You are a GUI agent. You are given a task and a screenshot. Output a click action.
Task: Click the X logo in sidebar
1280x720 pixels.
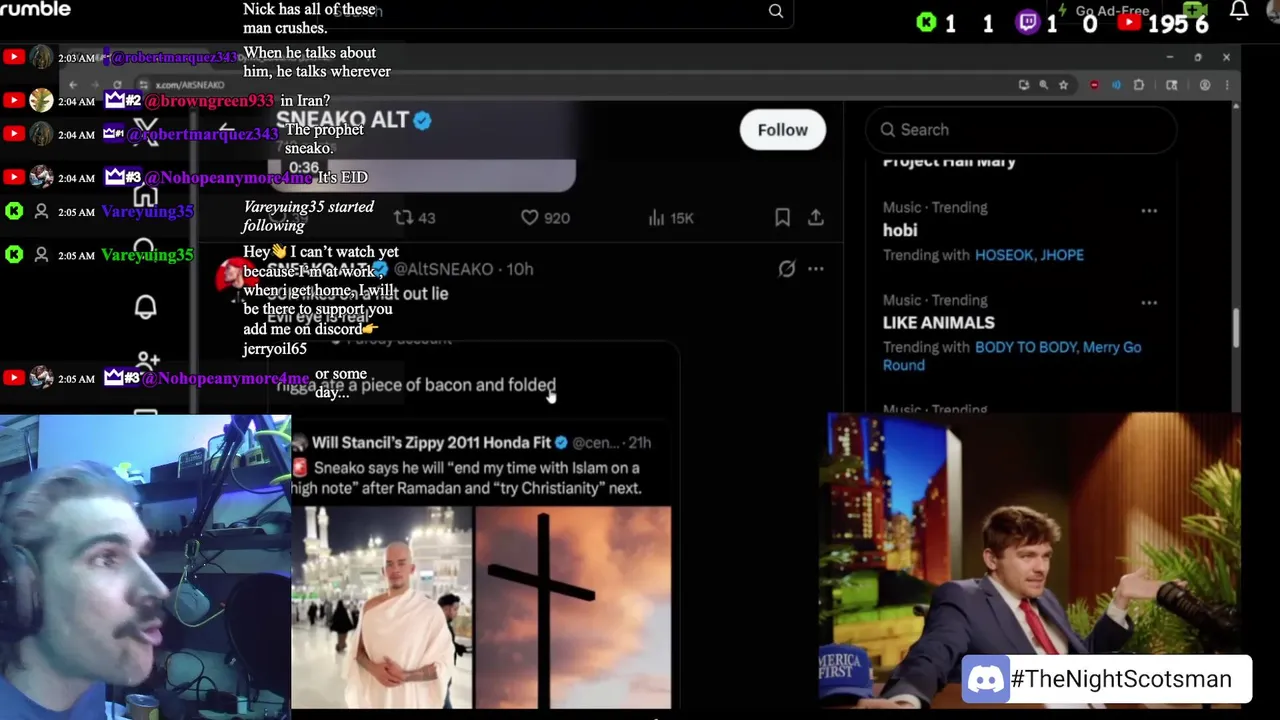146,132
